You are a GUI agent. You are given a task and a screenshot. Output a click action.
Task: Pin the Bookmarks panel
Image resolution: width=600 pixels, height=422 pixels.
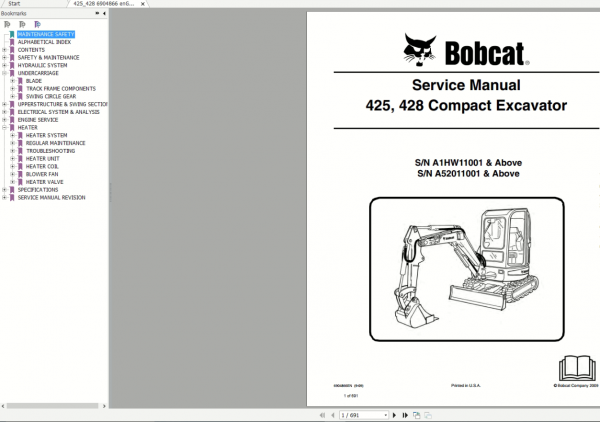coord(97,13)
